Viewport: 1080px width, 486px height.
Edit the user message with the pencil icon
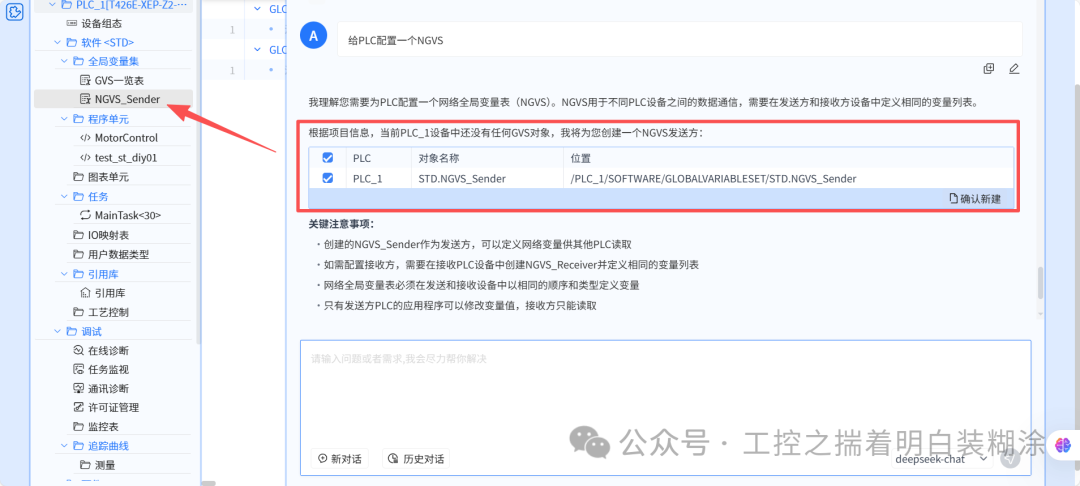(x=1013, y=69)
